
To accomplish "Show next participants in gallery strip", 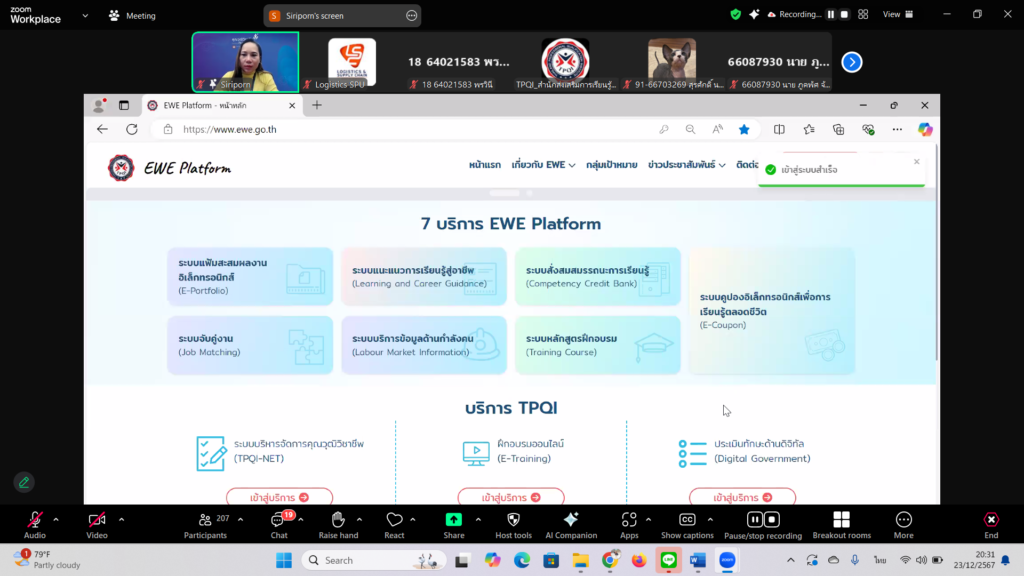I will click(x=852, y=62).
